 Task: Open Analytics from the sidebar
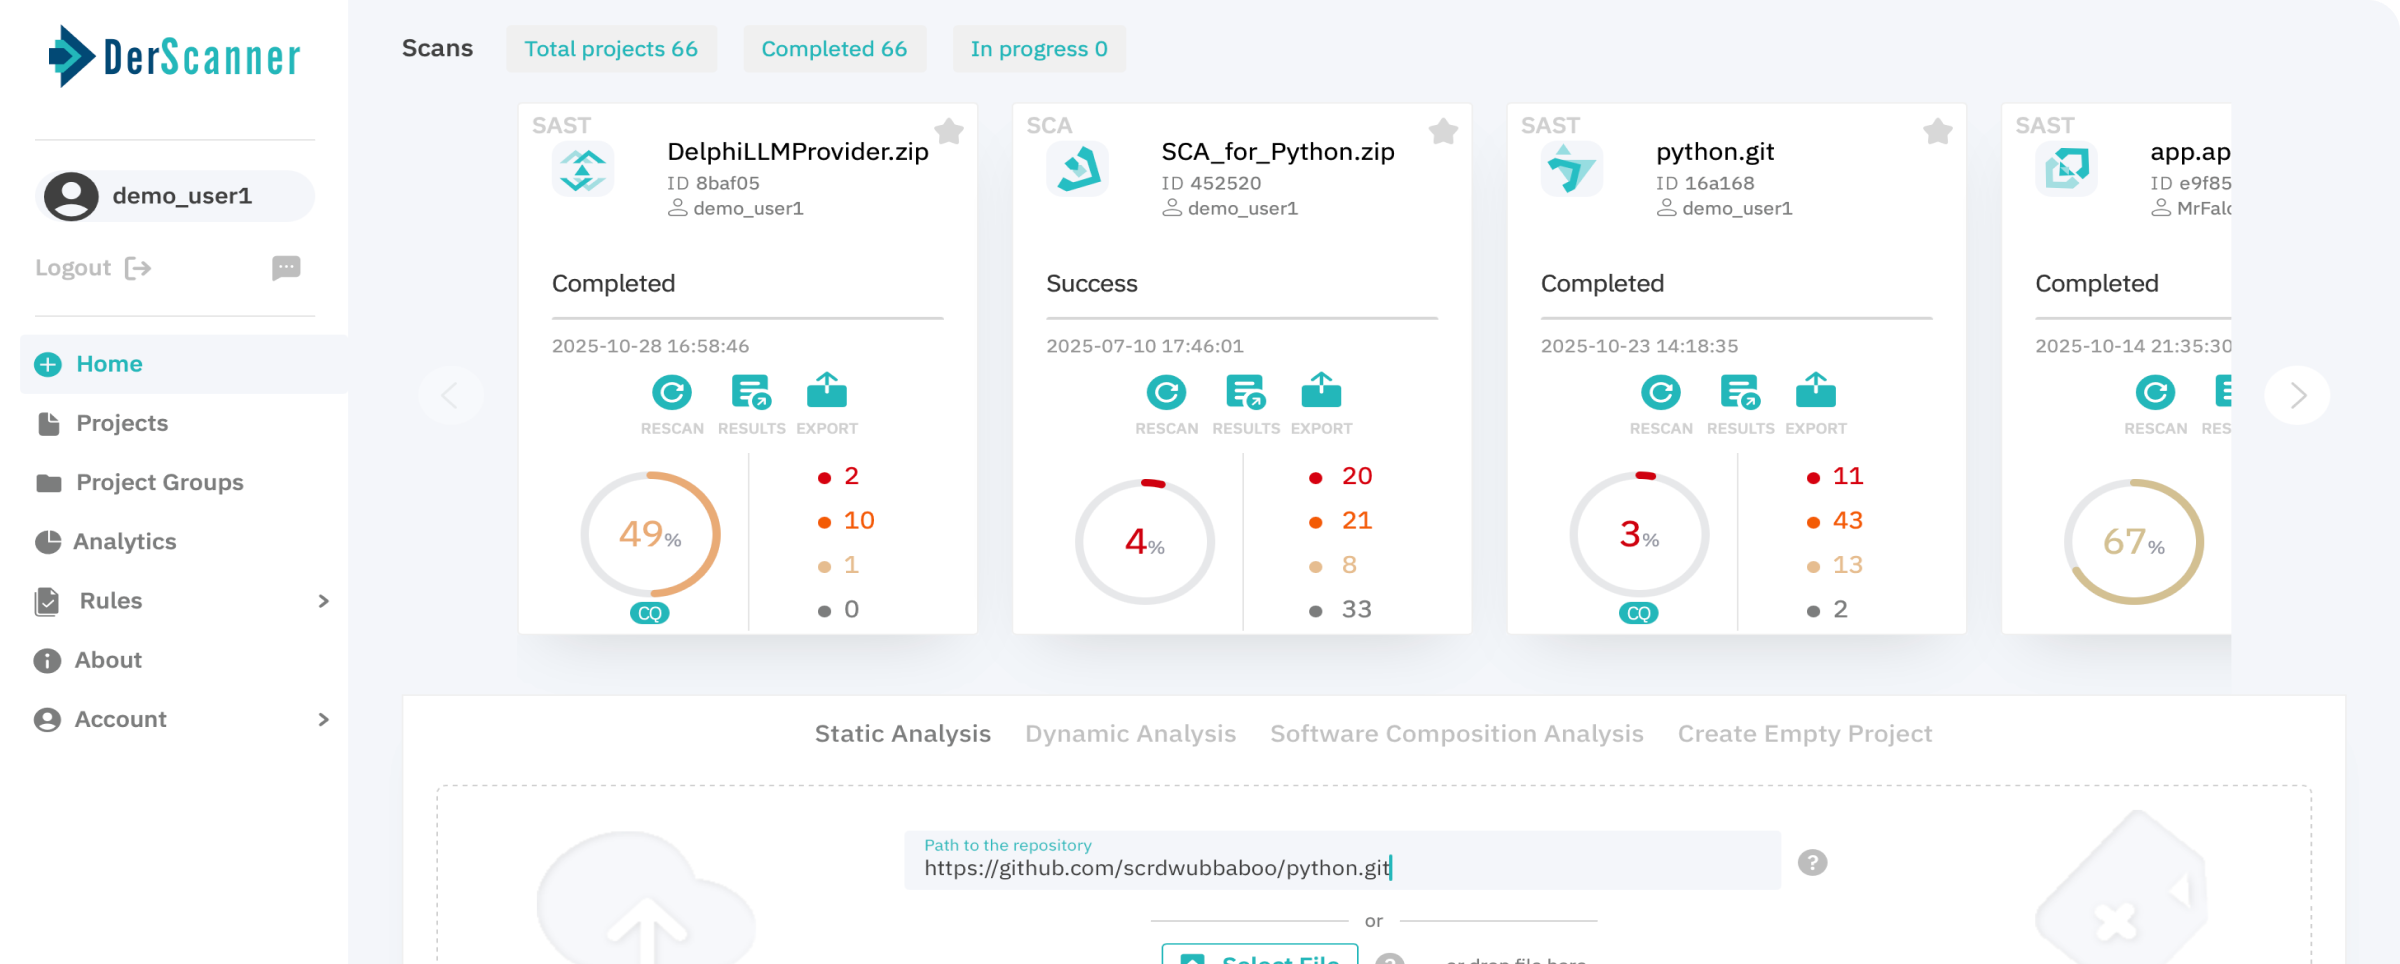point(124,542)
